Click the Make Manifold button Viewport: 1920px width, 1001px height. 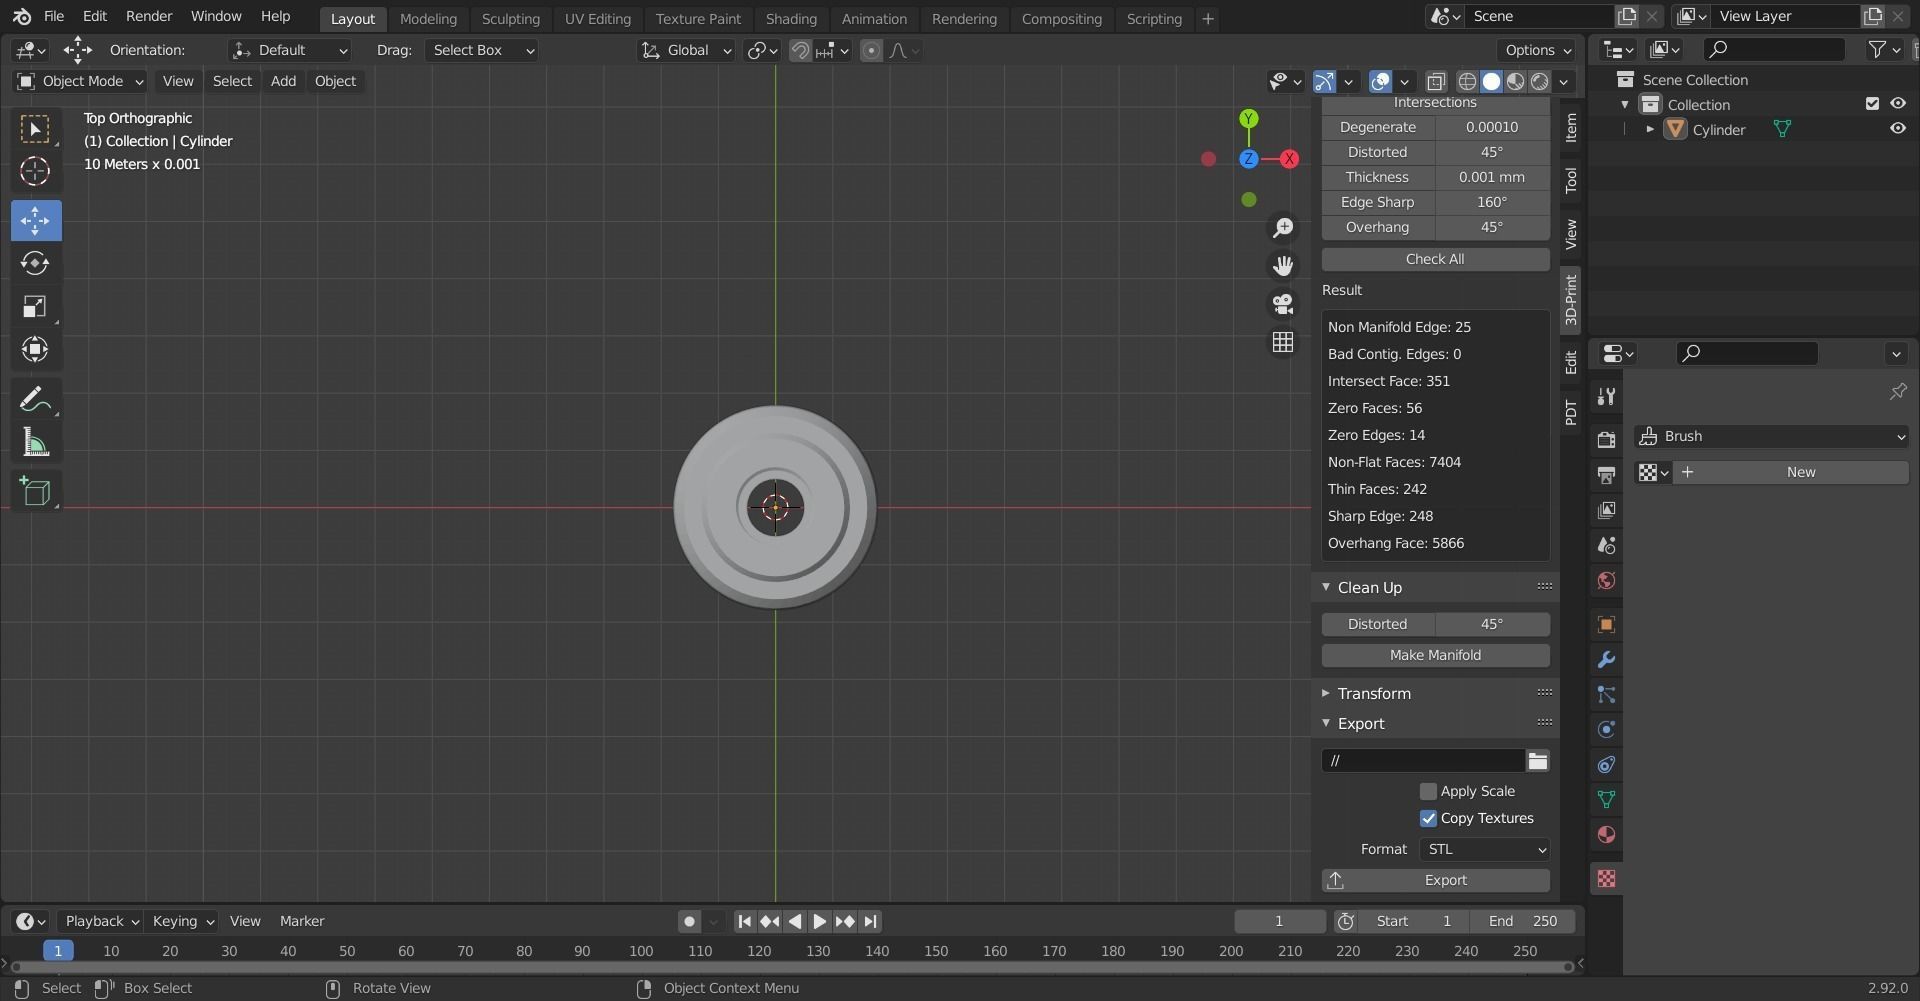click(x=1435, y=655)
